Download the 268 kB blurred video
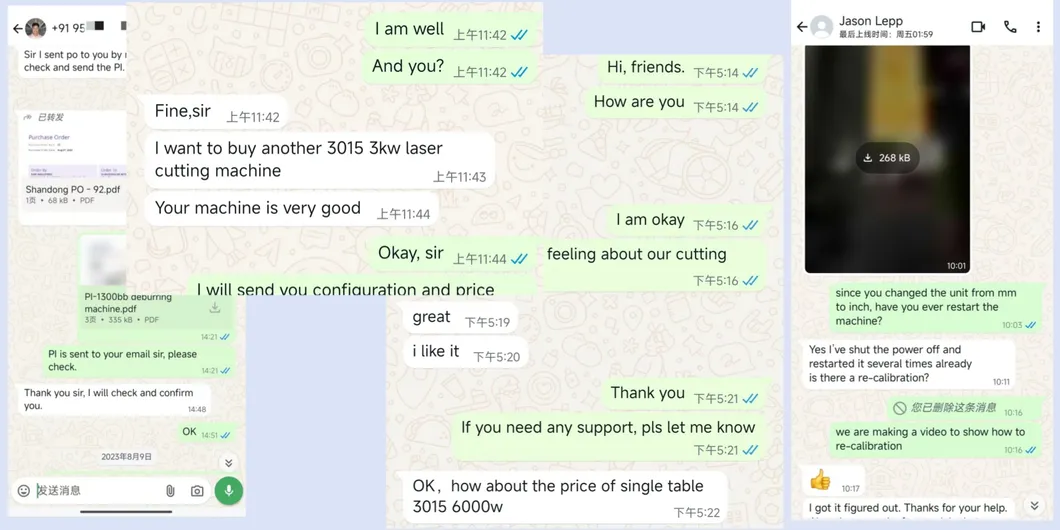Screen dimensions: 1060x530 point(888,158)
